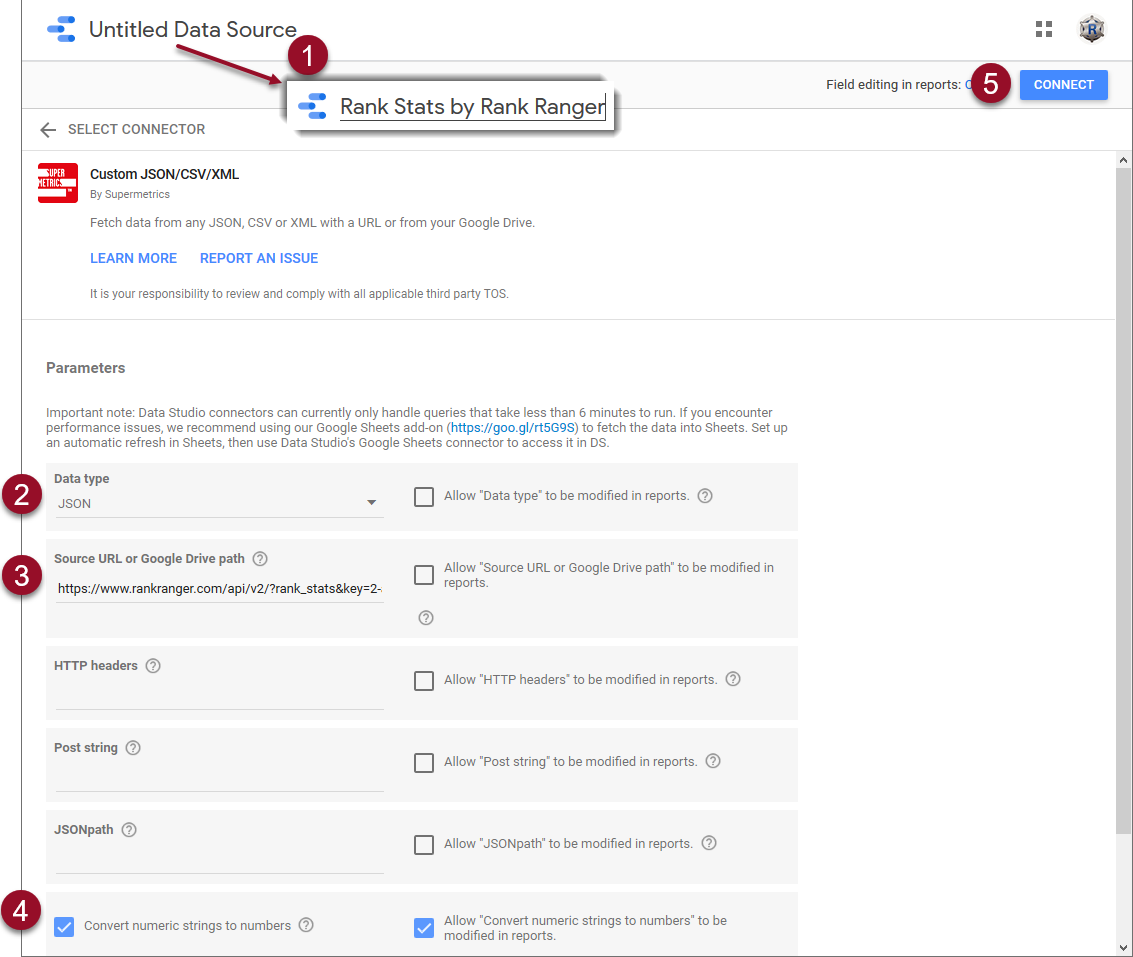1133x957 pixels.
Task: Click SELECT CONNECTOR back link
Action: (x=137, y=129)
